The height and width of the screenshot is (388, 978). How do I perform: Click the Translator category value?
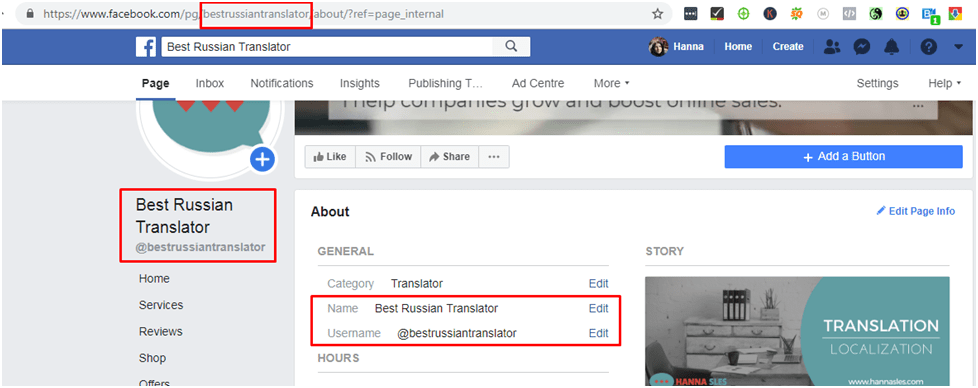417,284
